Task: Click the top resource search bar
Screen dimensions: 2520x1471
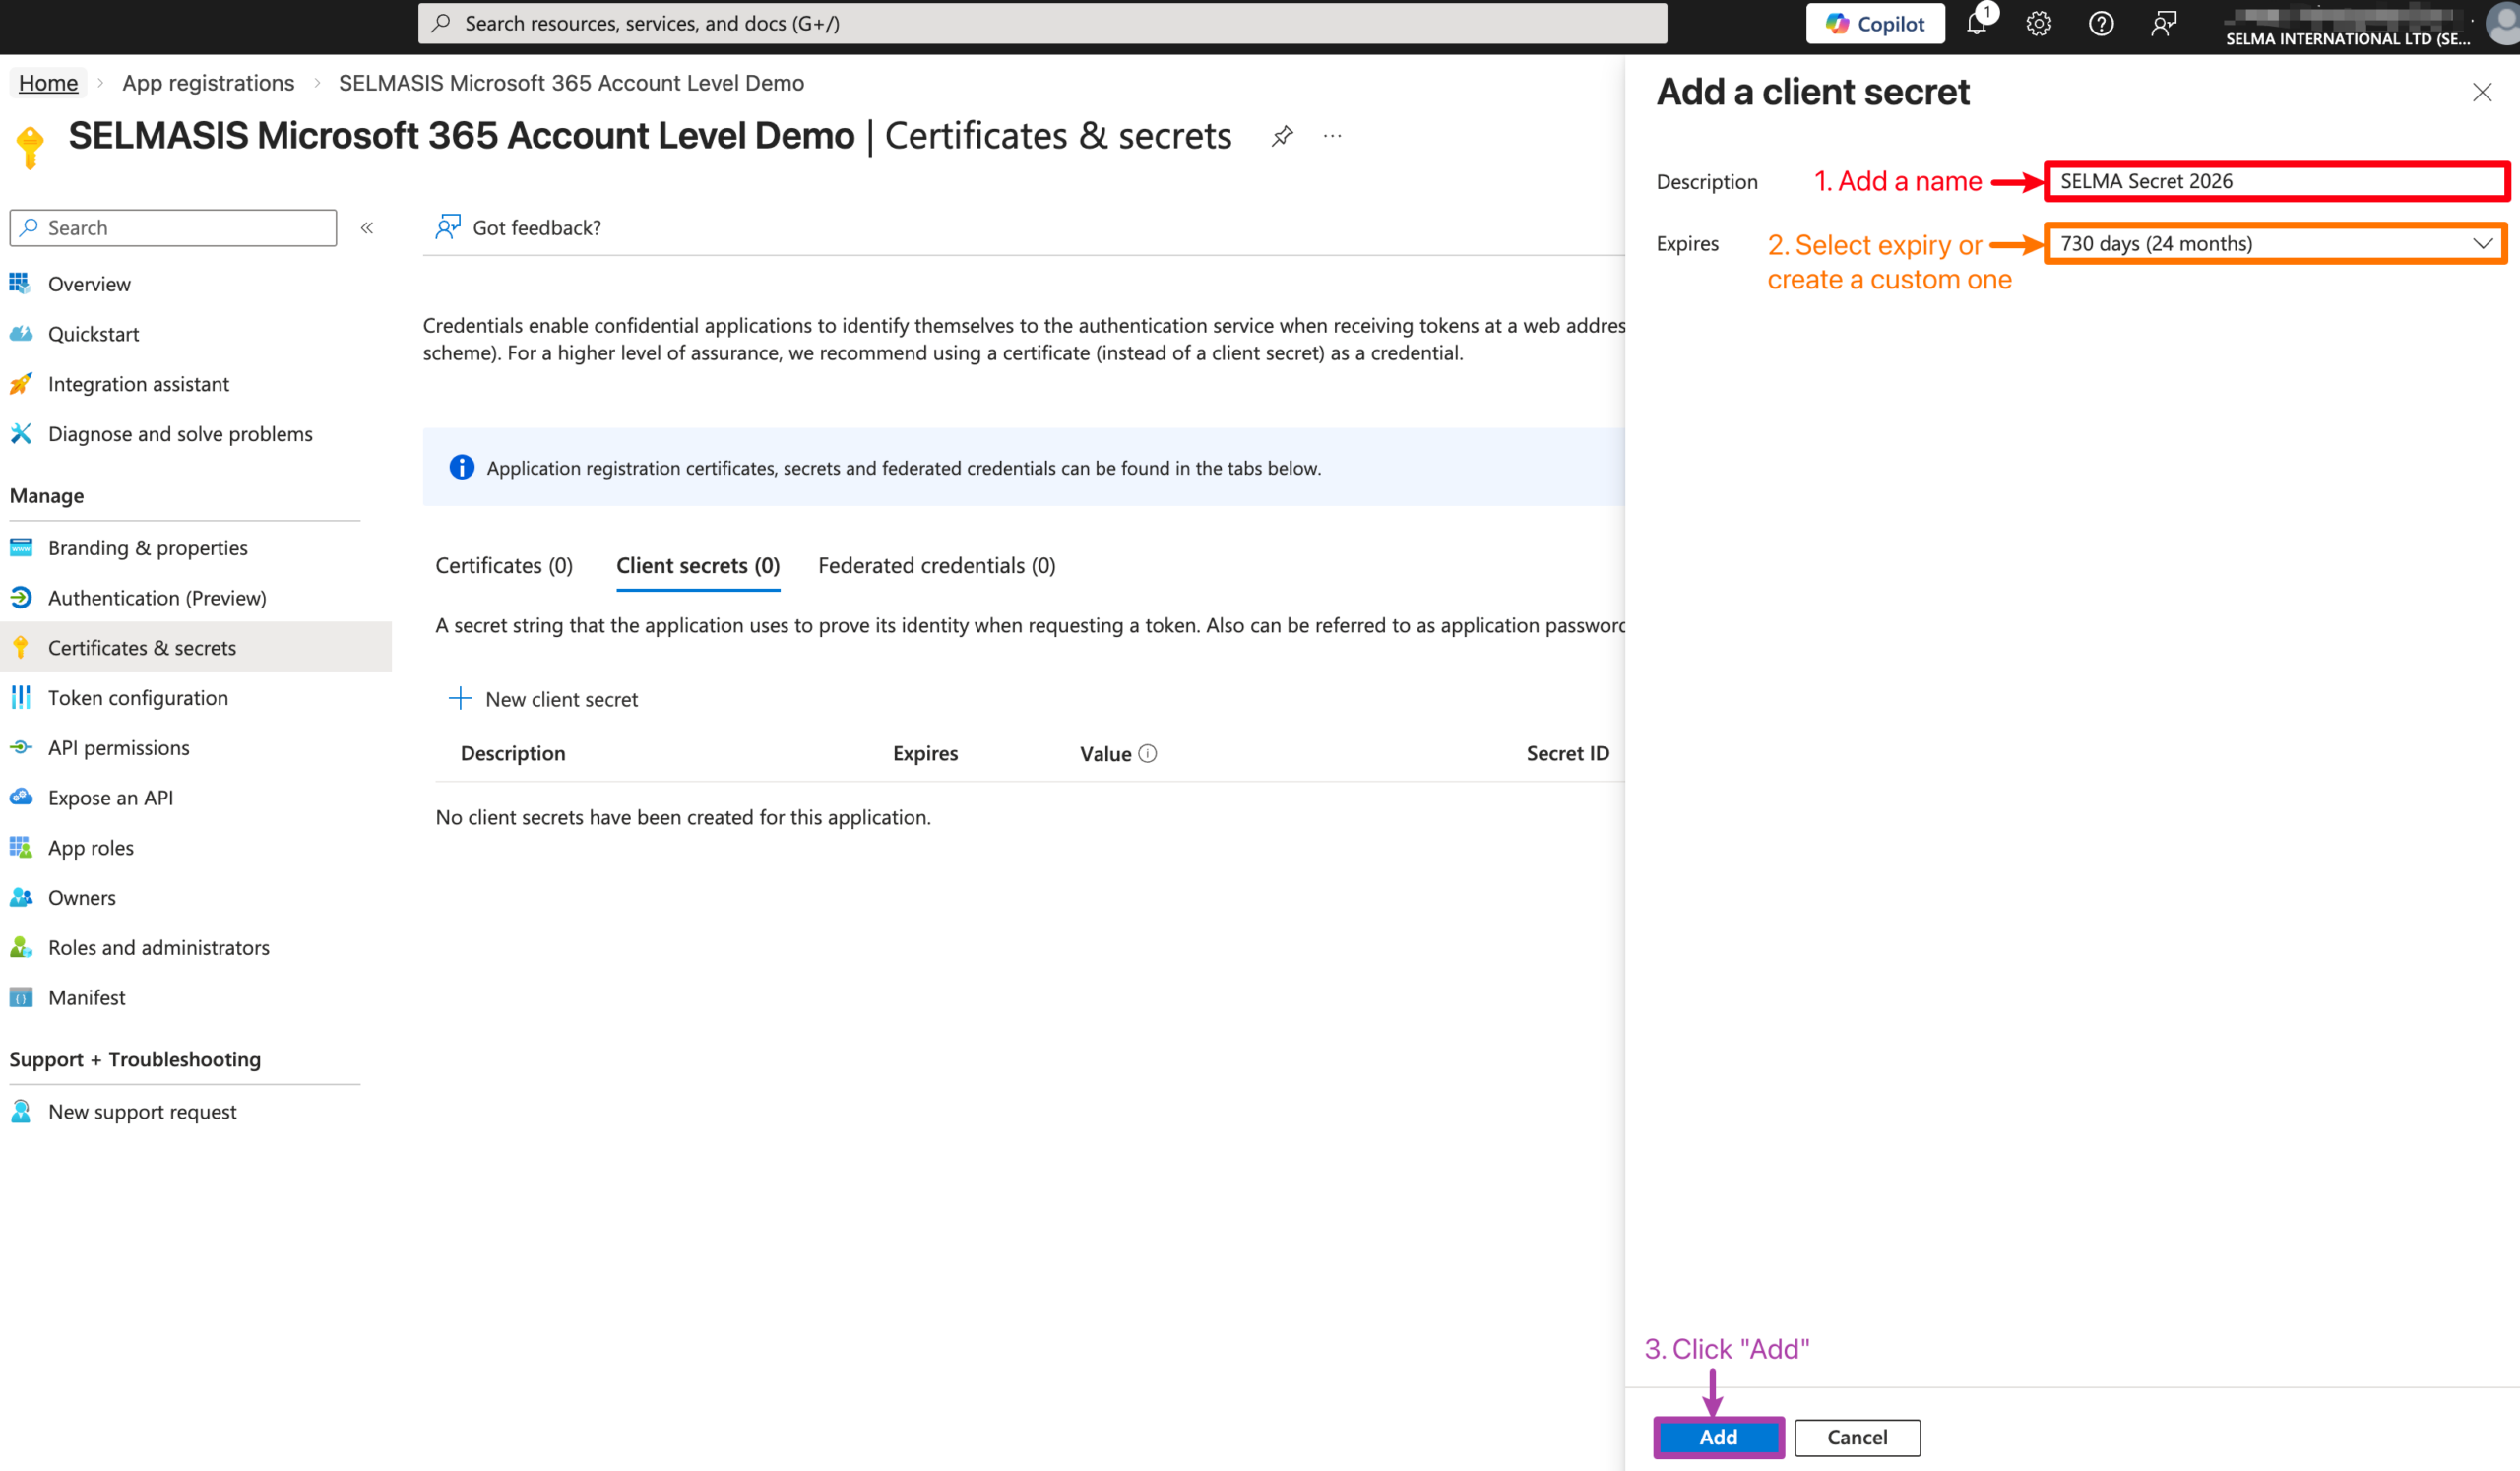Action: [1042, 24]
